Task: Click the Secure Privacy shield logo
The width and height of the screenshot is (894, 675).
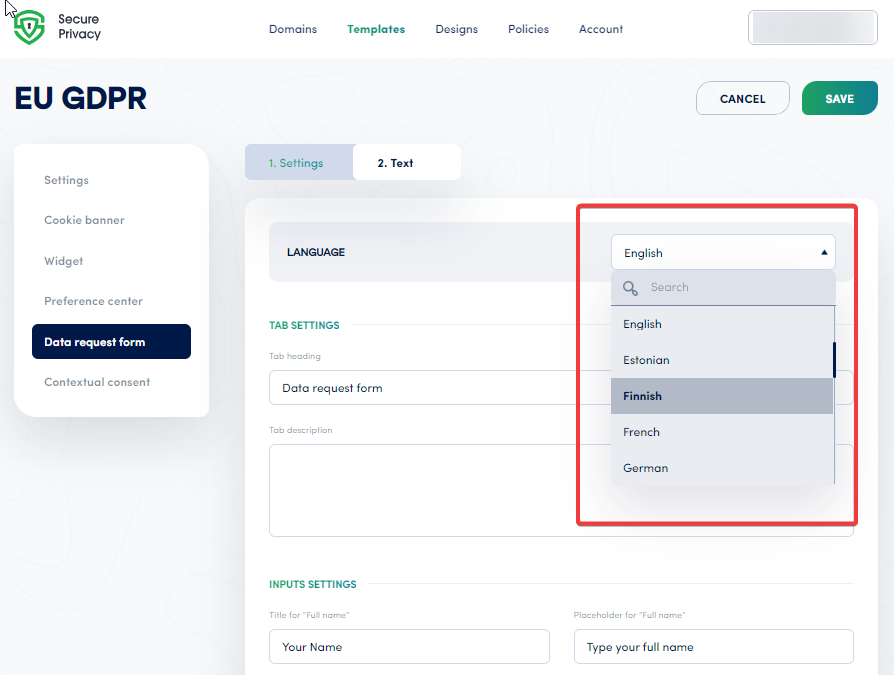Action: pos(29,26)
